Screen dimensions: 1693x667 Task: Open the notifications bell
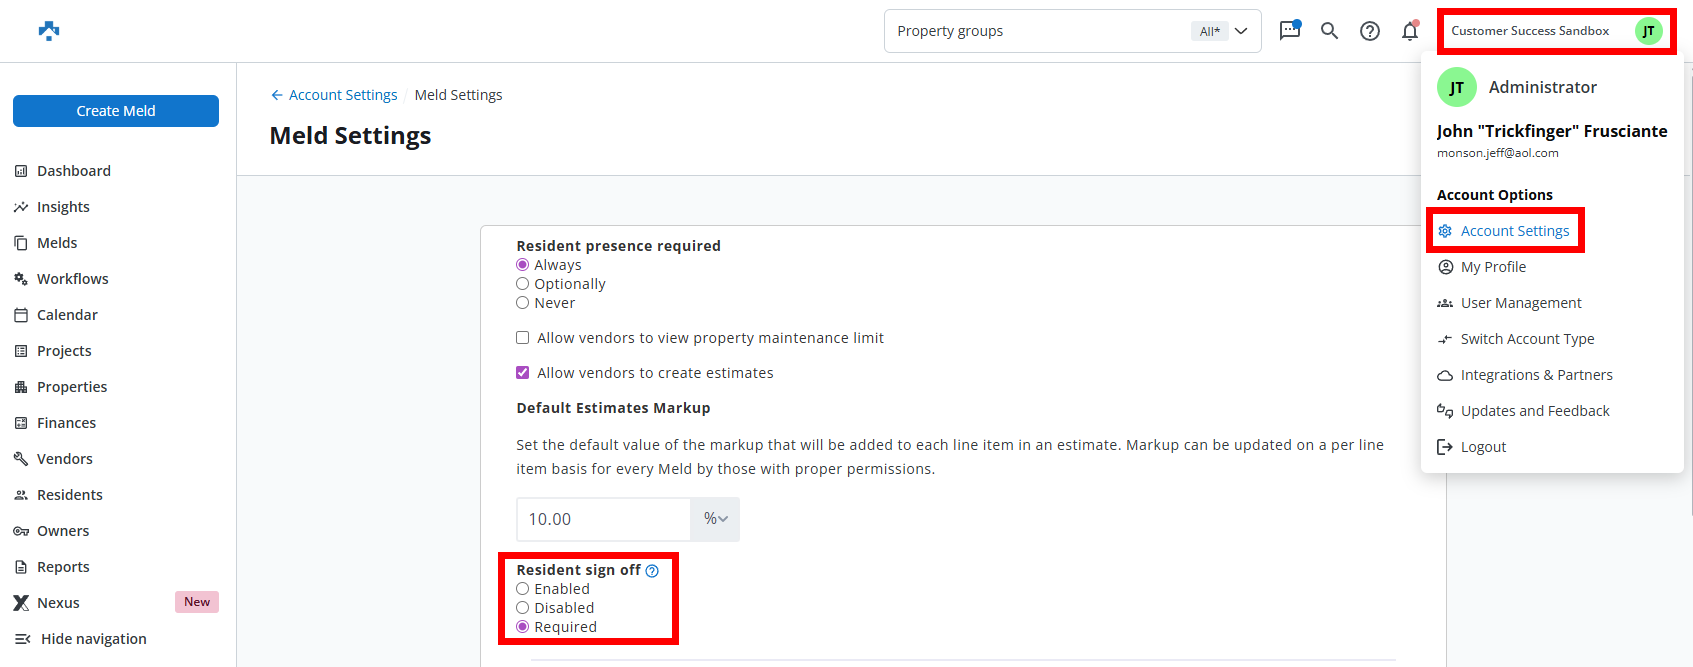coord(1410,31)
